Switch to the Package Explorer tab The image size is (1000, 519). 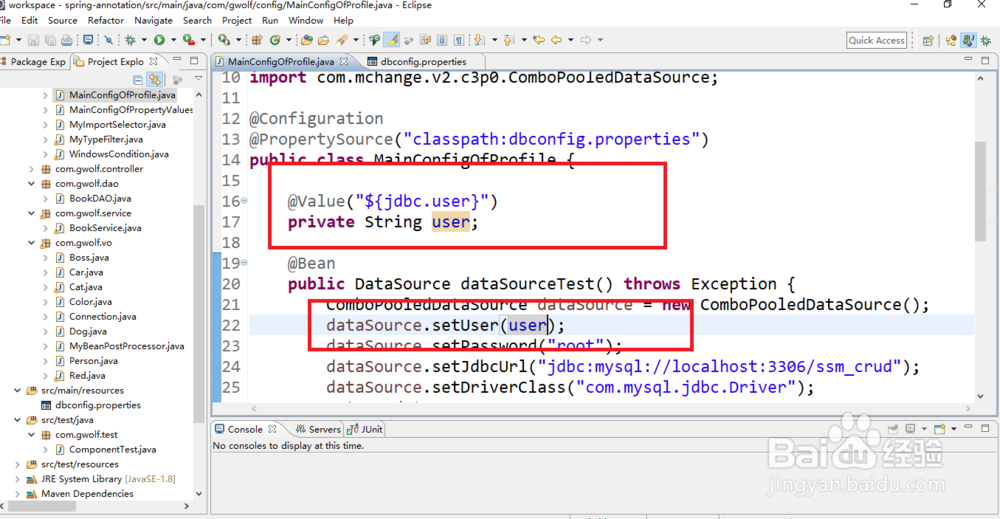pos(33,62)
